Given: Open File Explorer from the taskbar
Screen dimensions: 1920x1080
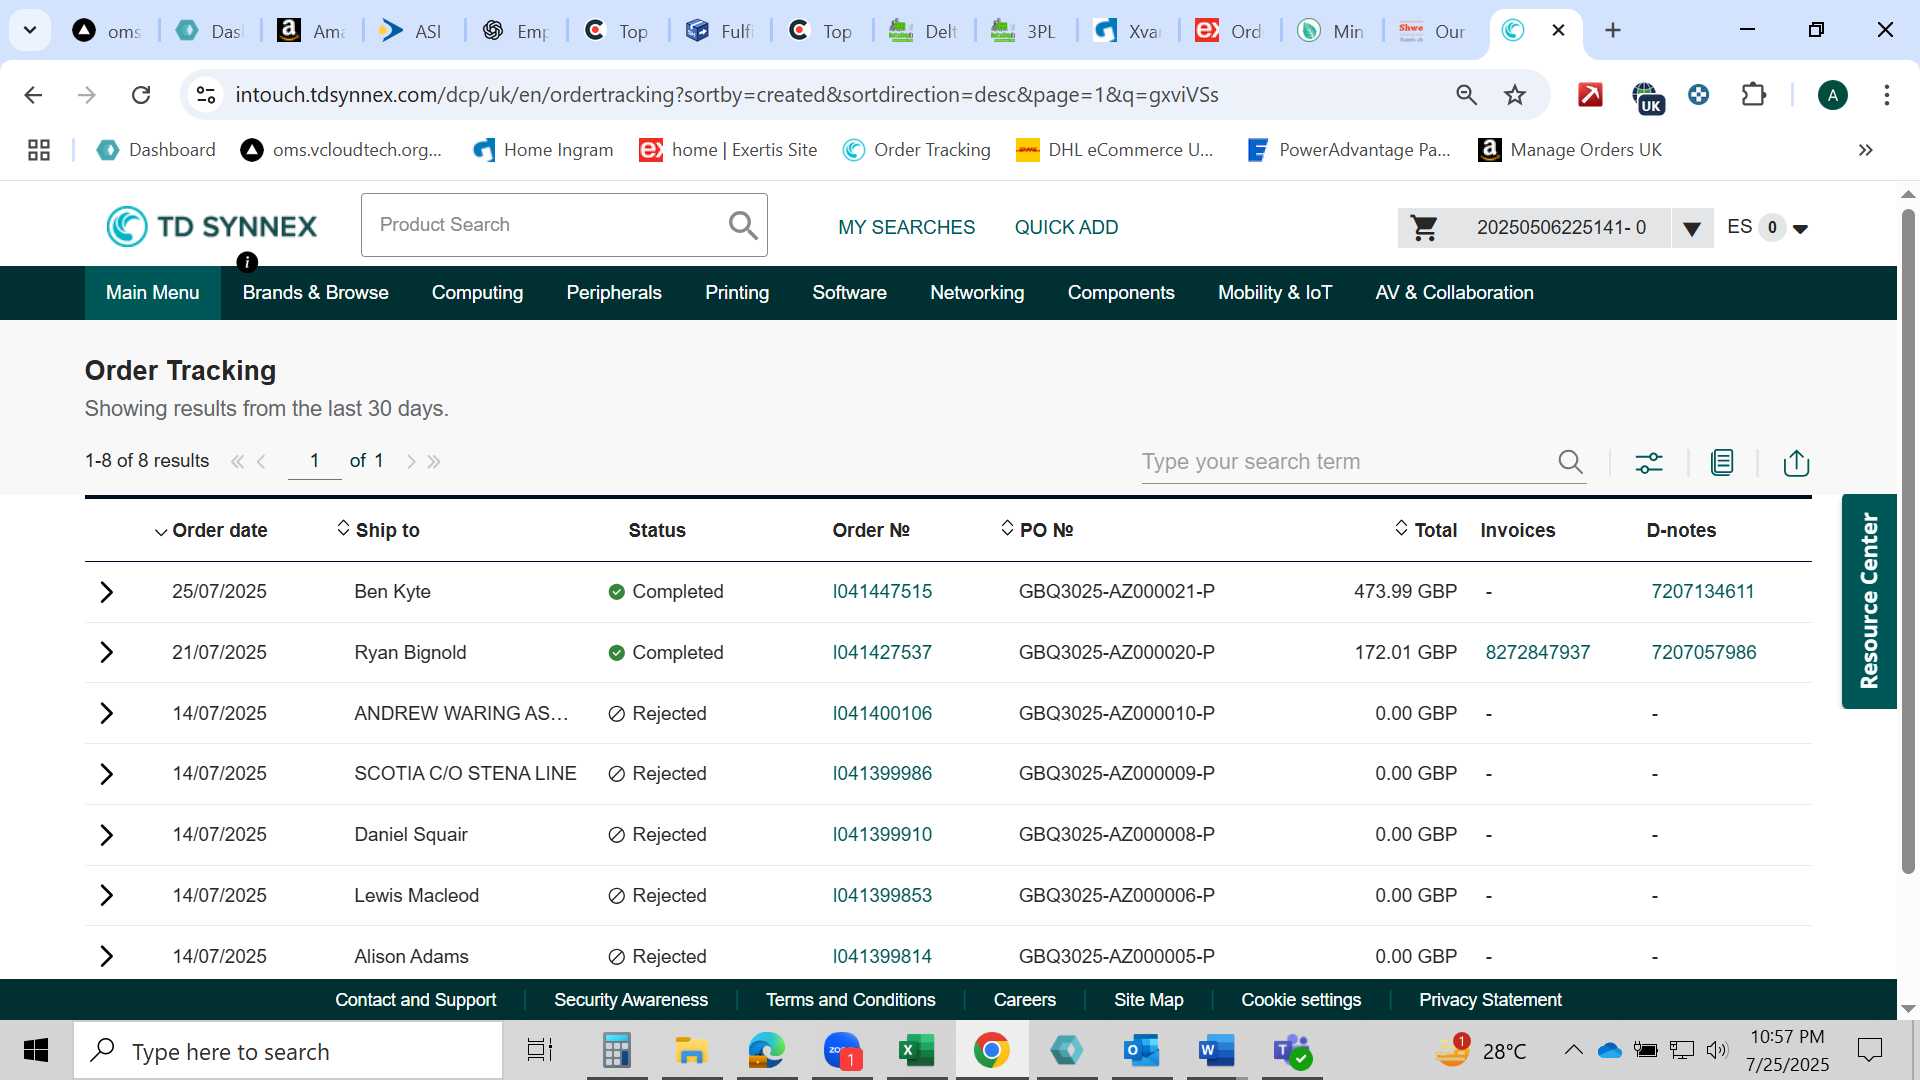Looking at the screenshot, I should click(691, 1051).
